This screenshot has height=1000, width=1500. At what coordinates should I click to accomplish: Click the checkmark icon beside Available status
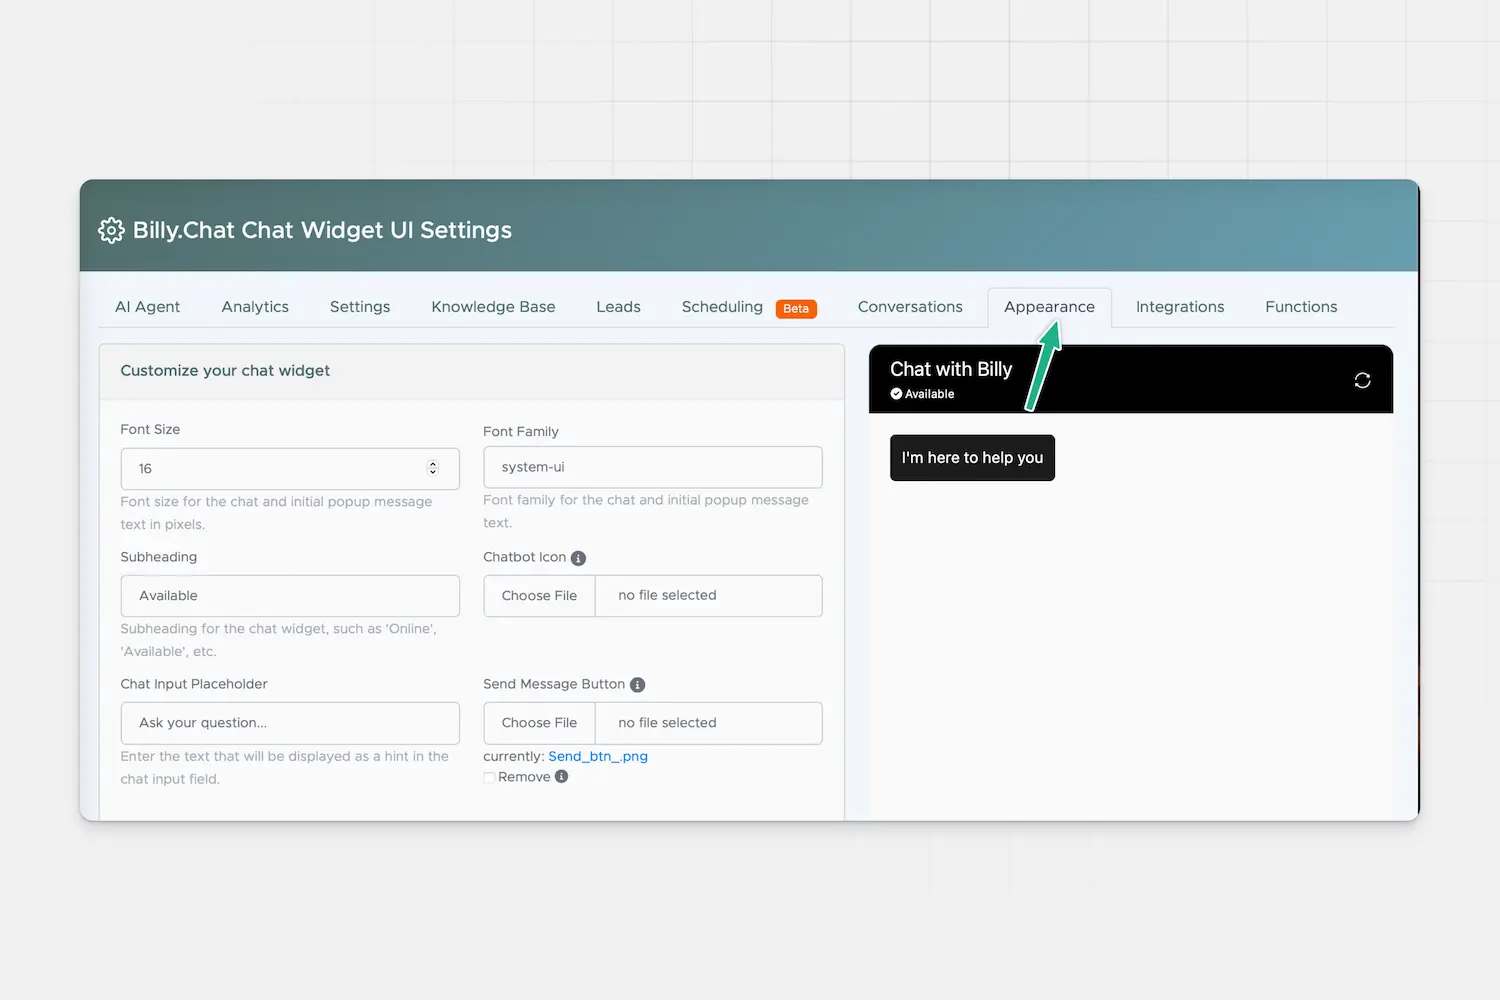896,394
